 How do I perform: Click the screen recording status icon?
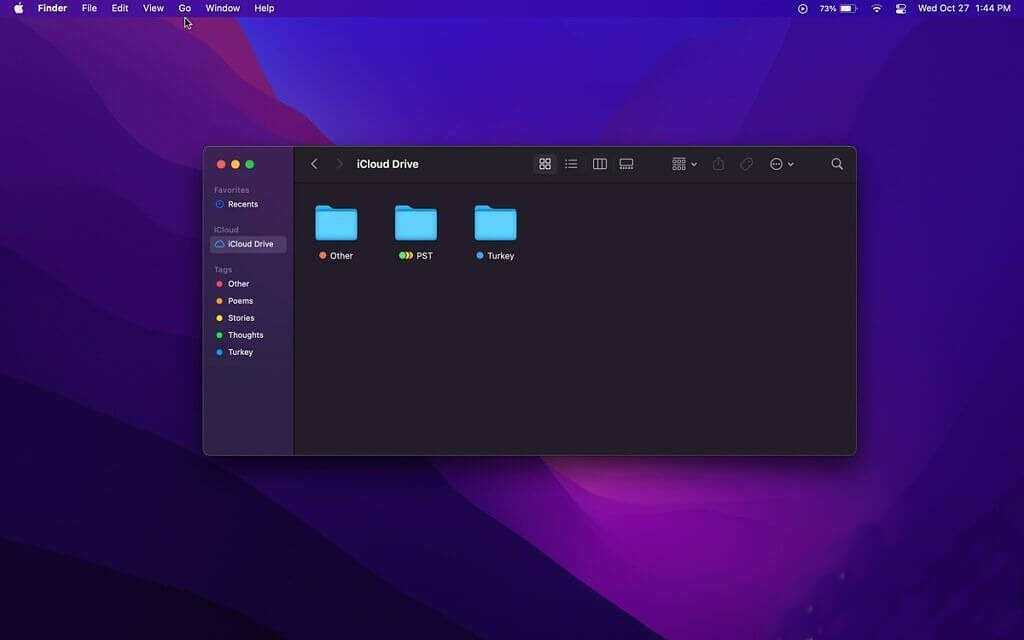click(803, 8)
